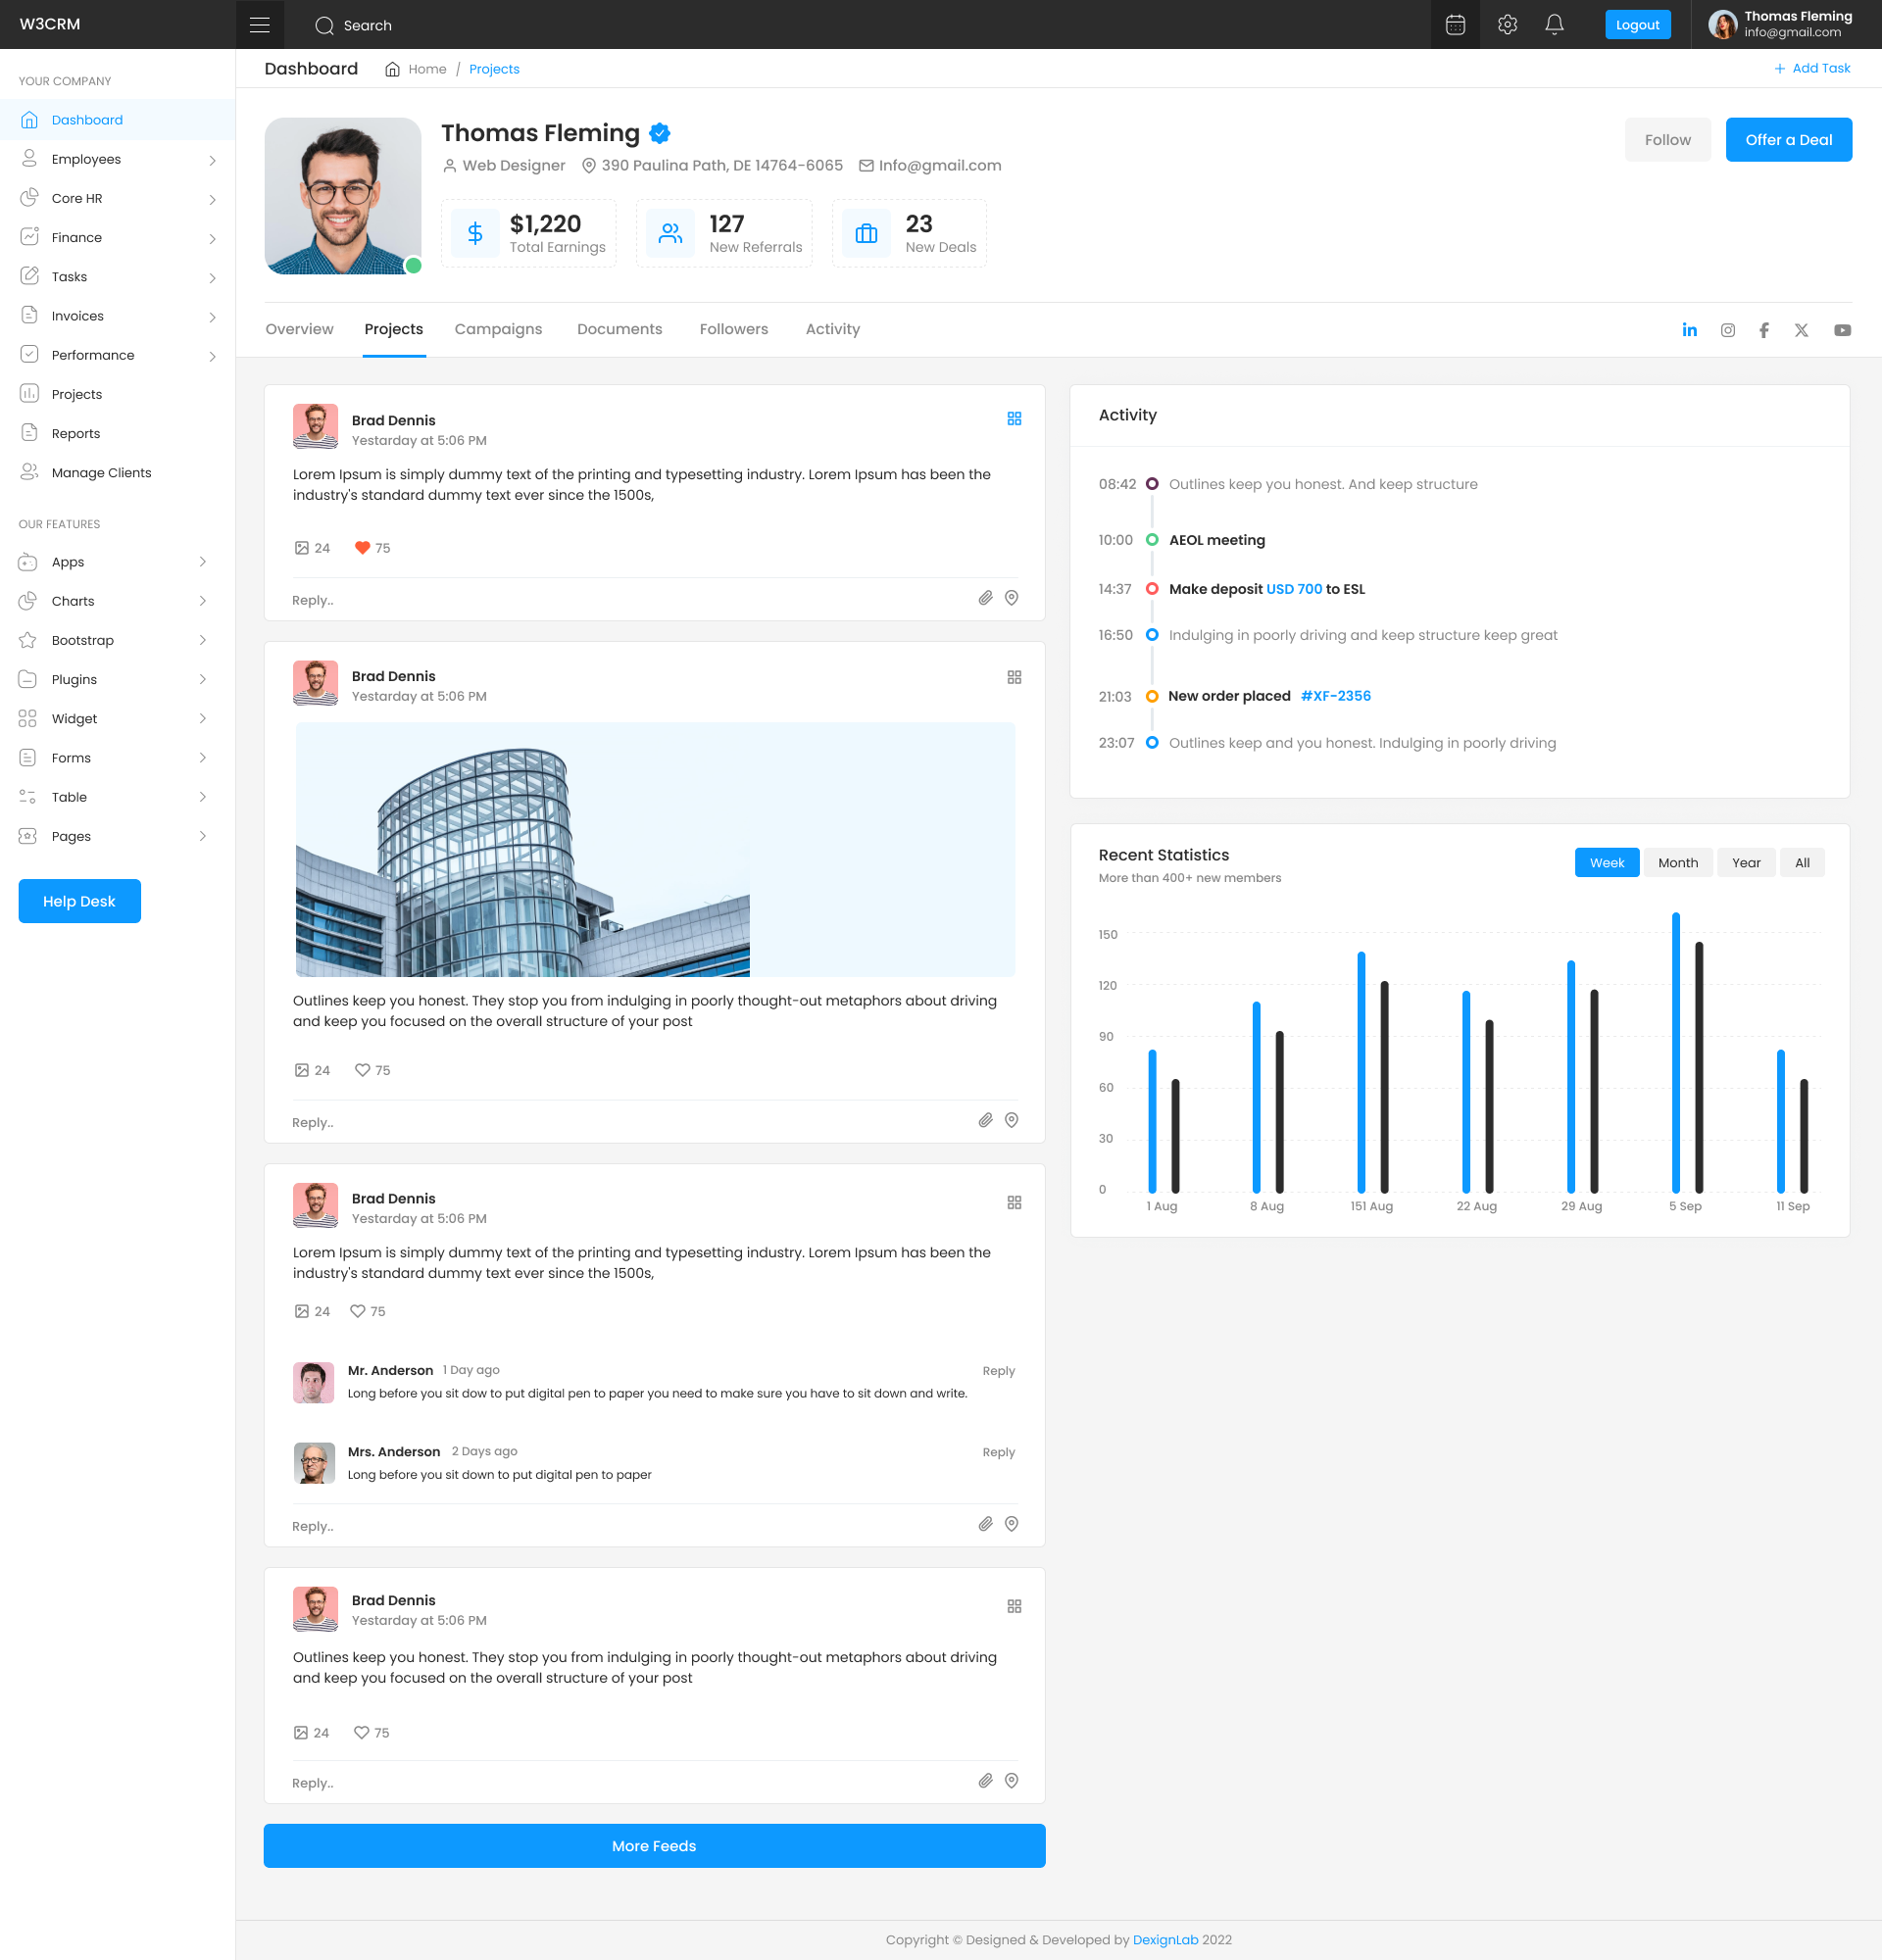Add a location via the pin icon in reply box
The width and height of the screenshot is (1882, 1960).
pos(1011,598)
